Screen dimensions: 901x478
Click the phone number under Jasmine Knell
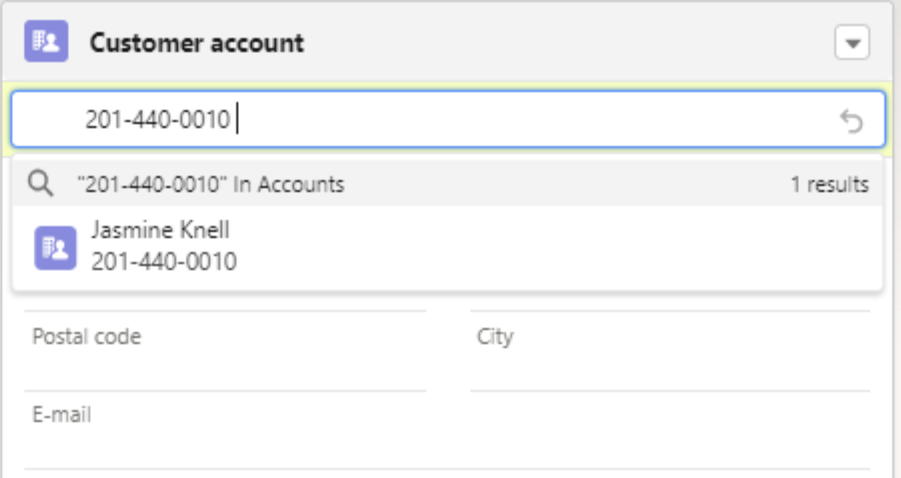[164, 262]
